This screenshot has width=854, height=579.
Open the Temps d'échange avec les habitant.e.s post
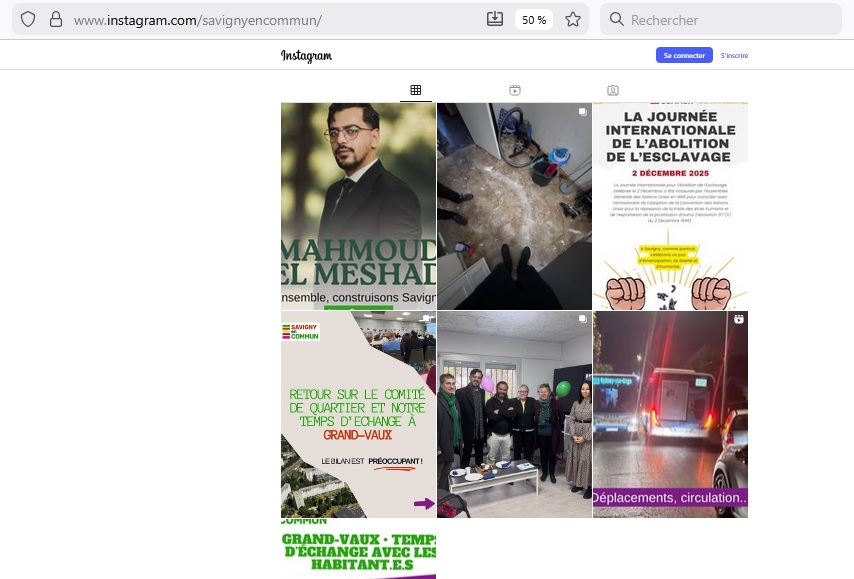(358, 550)
